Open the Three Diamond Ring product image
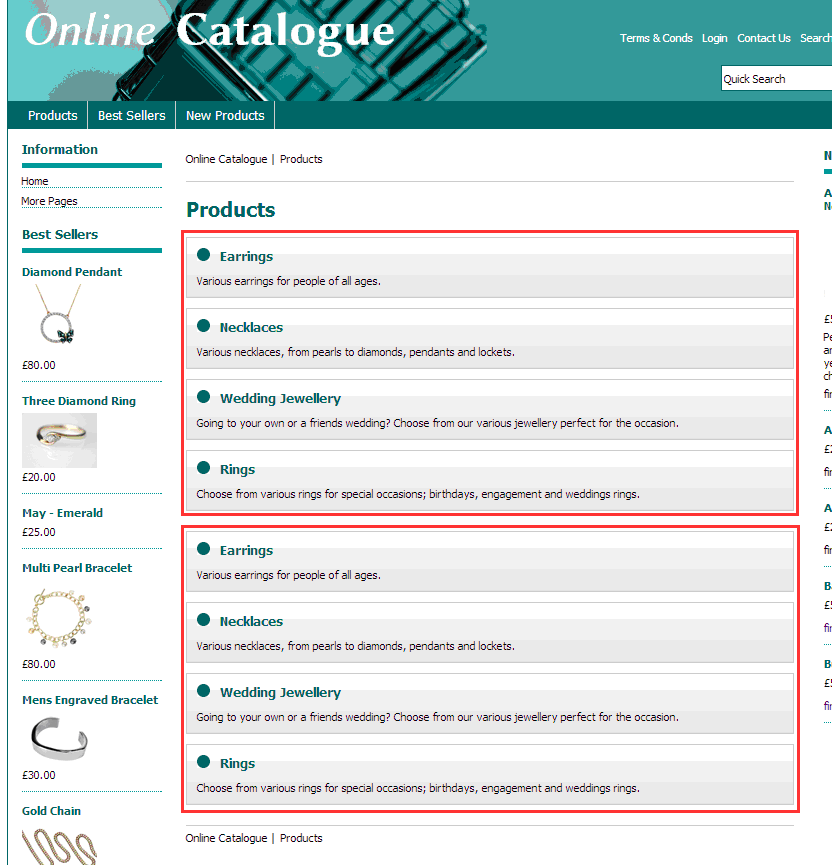832x865 pixels. tap(59, 440)
